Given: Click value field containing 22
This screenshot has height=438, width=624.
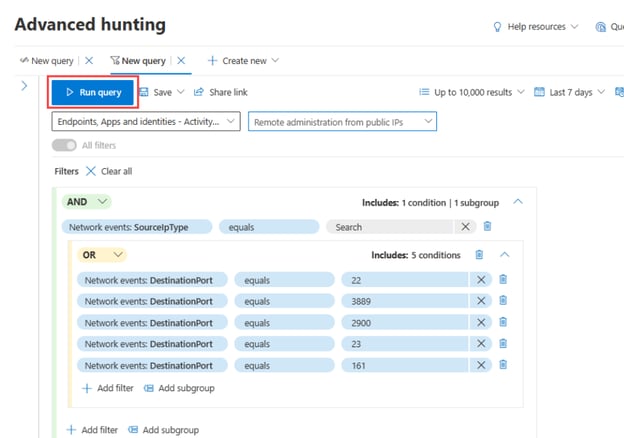Looking at the screenshot, I should [405, 280].
